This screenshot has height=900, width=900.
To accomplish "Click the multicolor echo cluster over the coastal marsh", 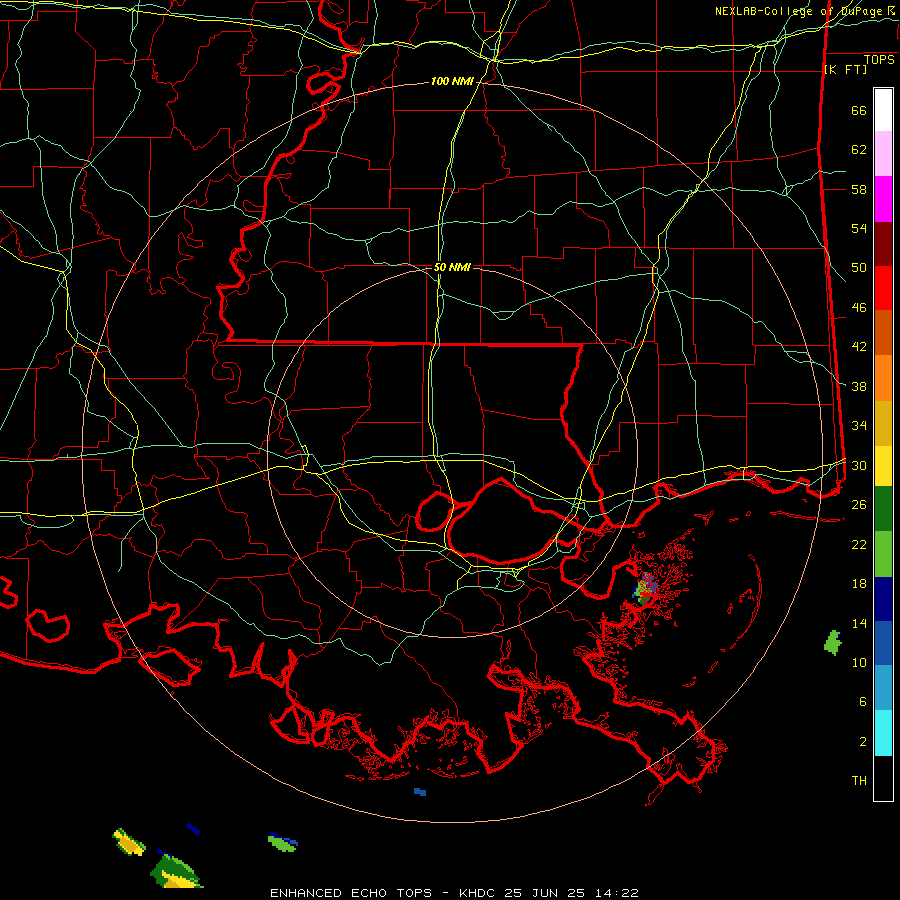I will tap(646, 587).
